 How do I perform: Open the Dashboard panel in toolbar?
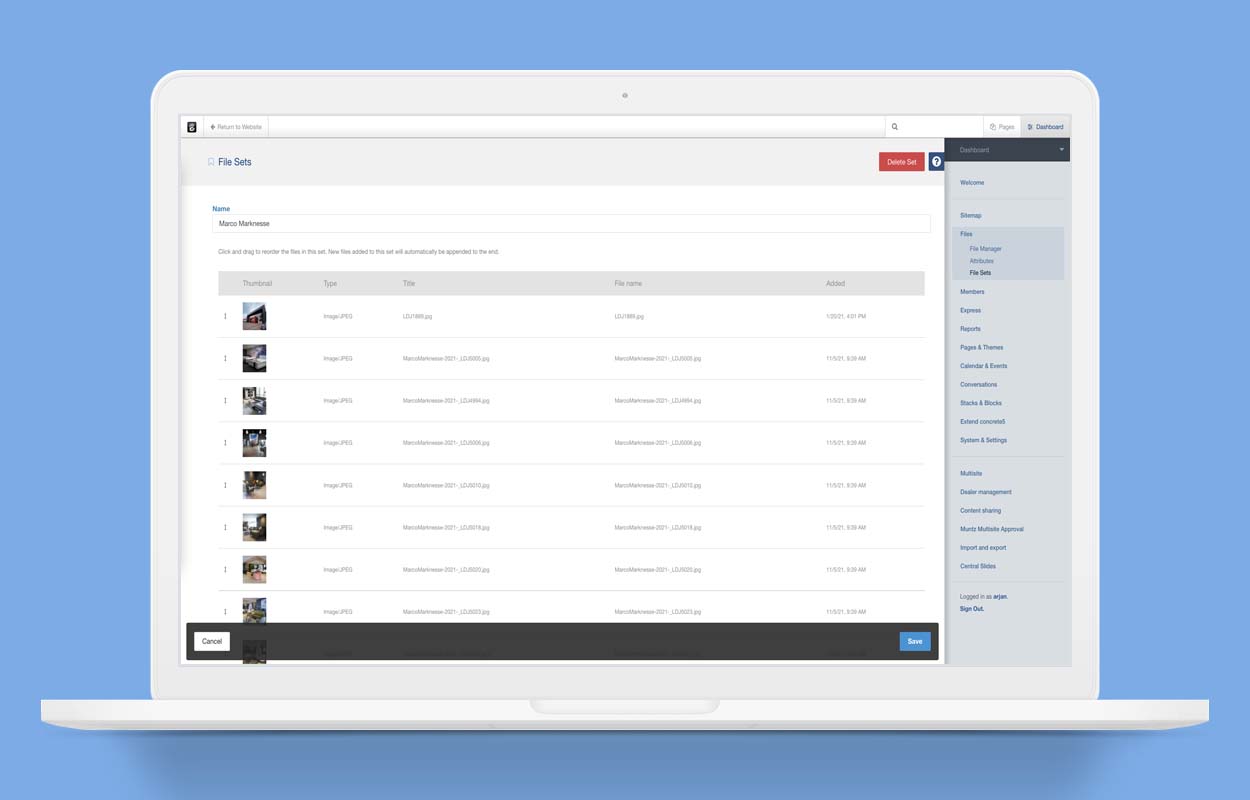tap(1045, 127)
